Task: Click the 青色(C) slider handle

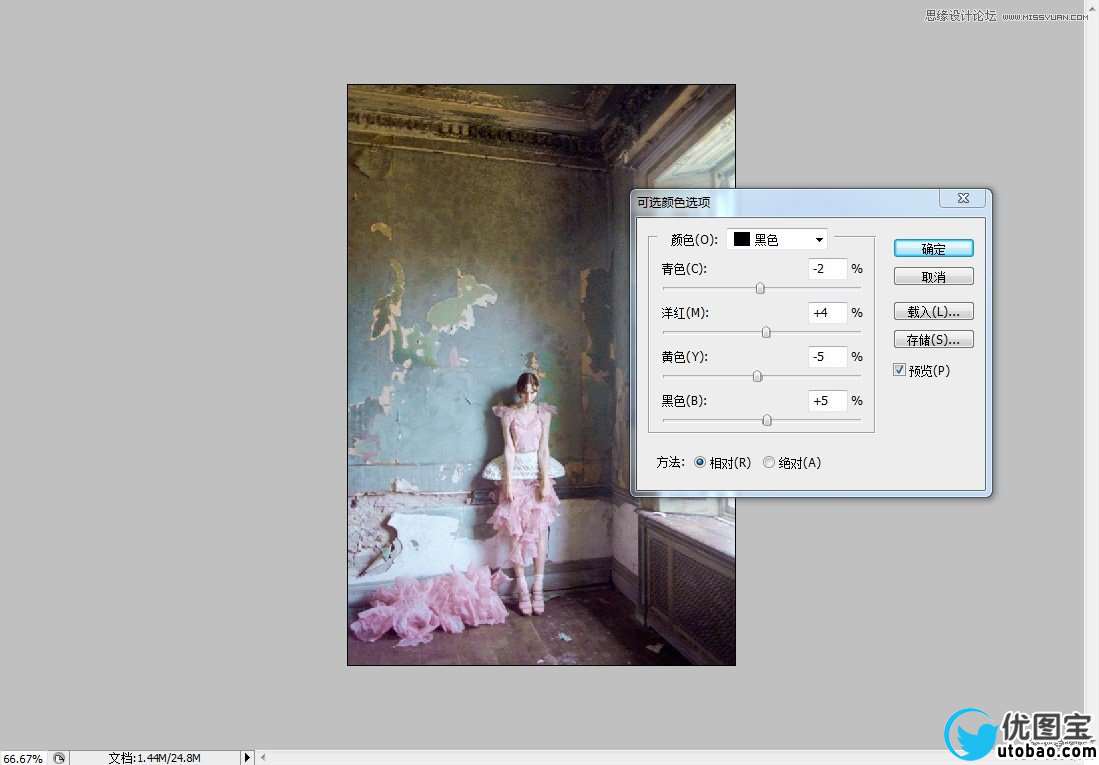Action: pos(760,288)
